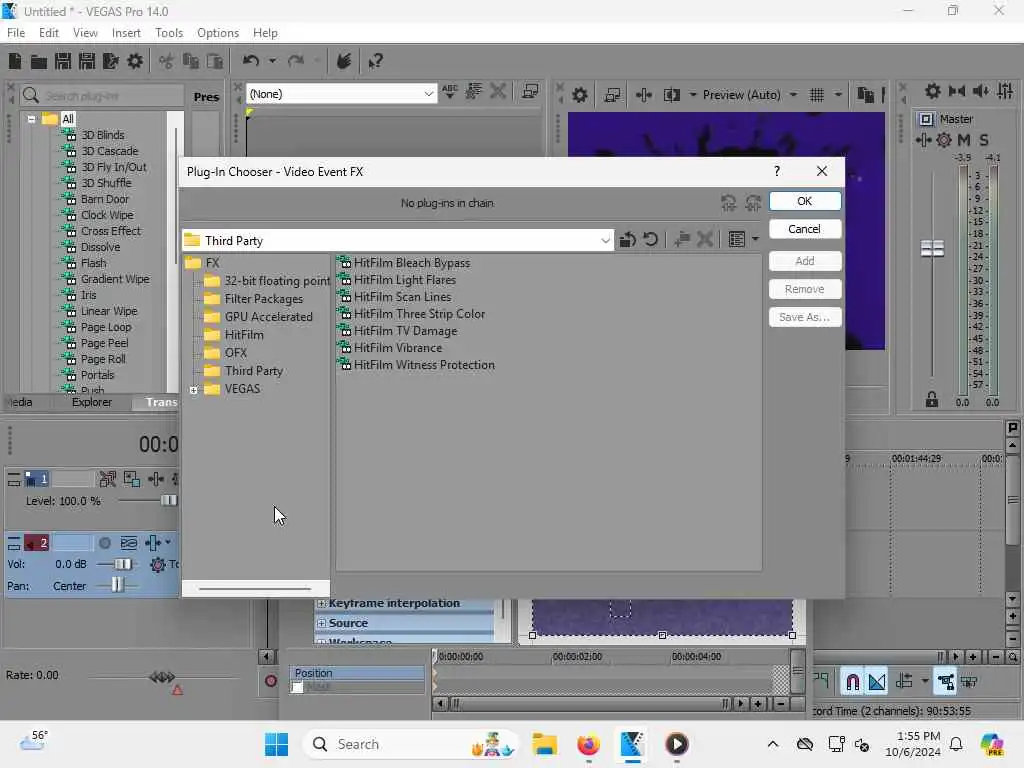
Task: Open the Tools menu
Action: tap(169, 33)
